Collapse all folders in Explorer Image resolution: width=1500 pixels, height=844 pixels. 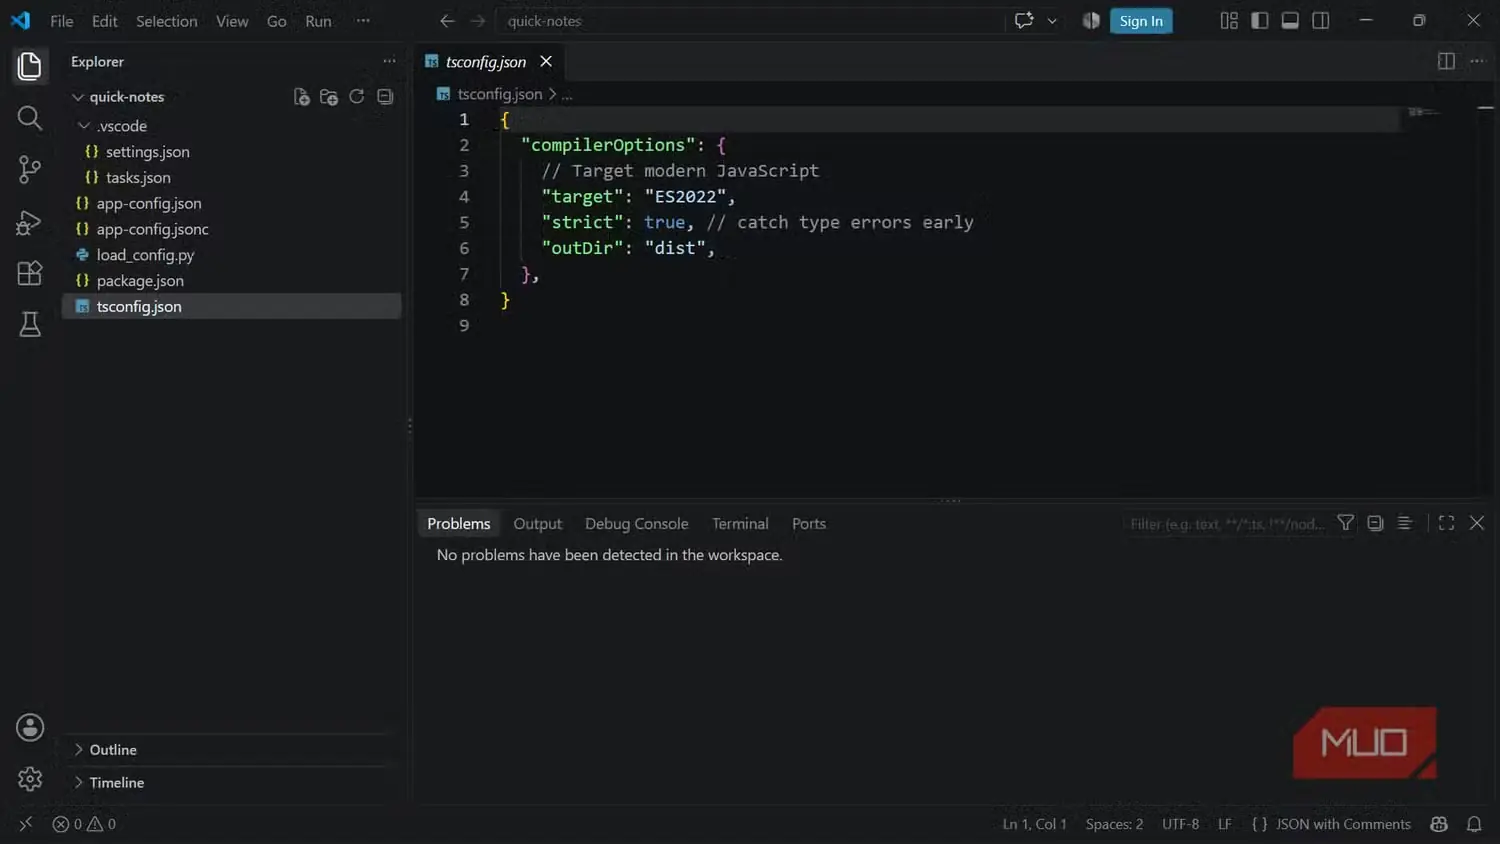point(385,97)
